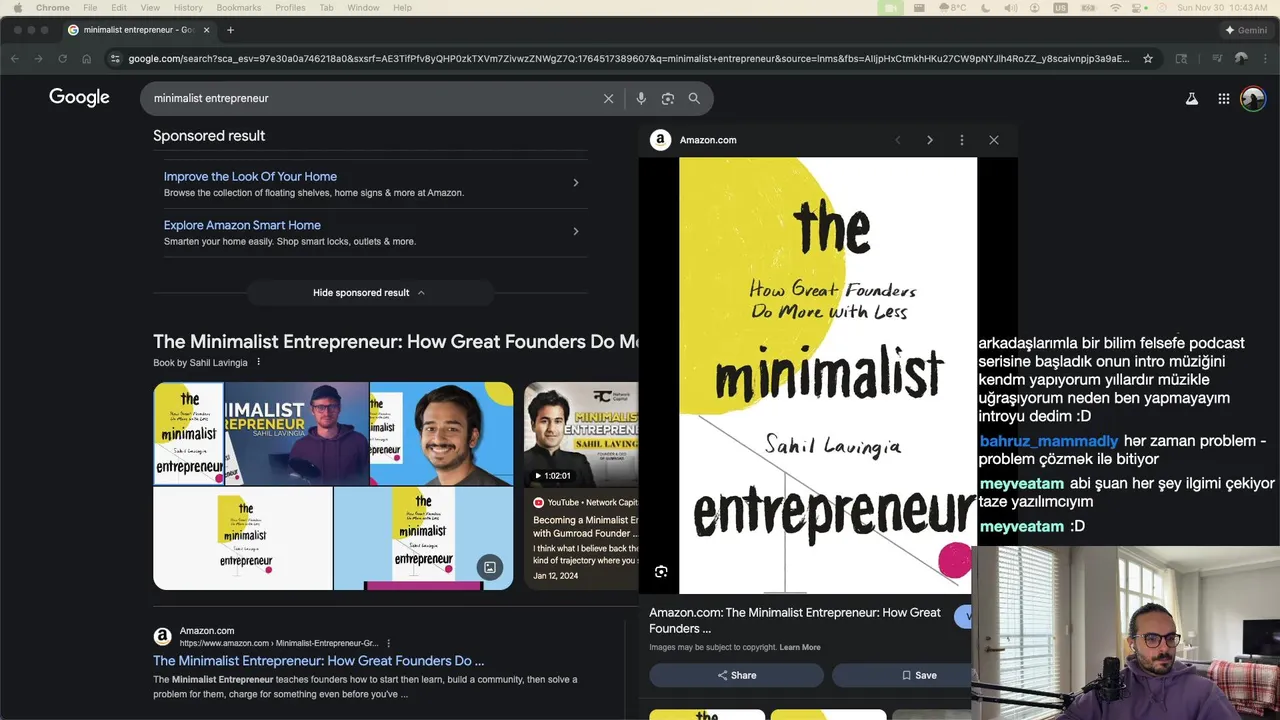Open Improve the Look Of Your Home link

click(250, 176)
